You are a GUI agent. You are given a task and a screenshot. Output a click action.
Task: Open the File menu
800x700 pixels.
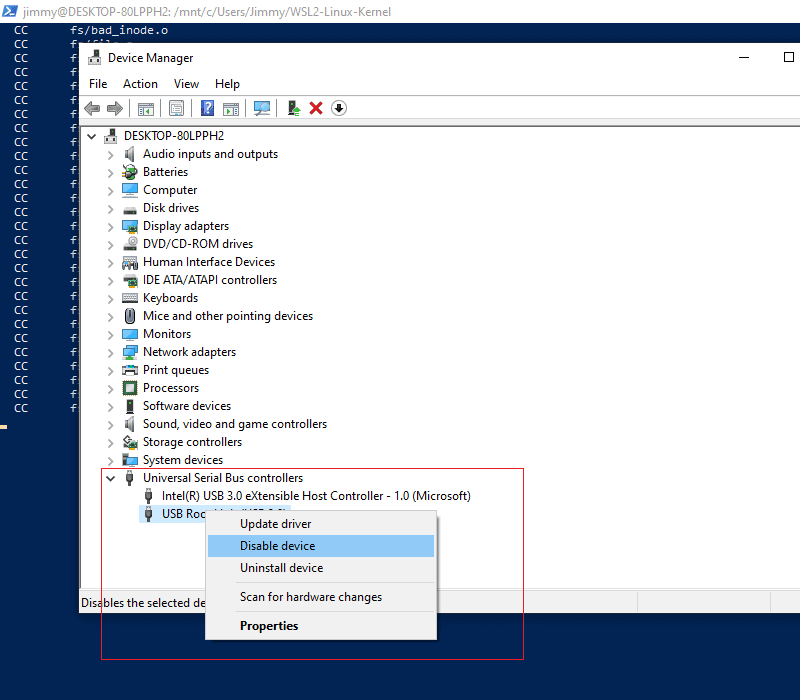(x=98, y=84)
